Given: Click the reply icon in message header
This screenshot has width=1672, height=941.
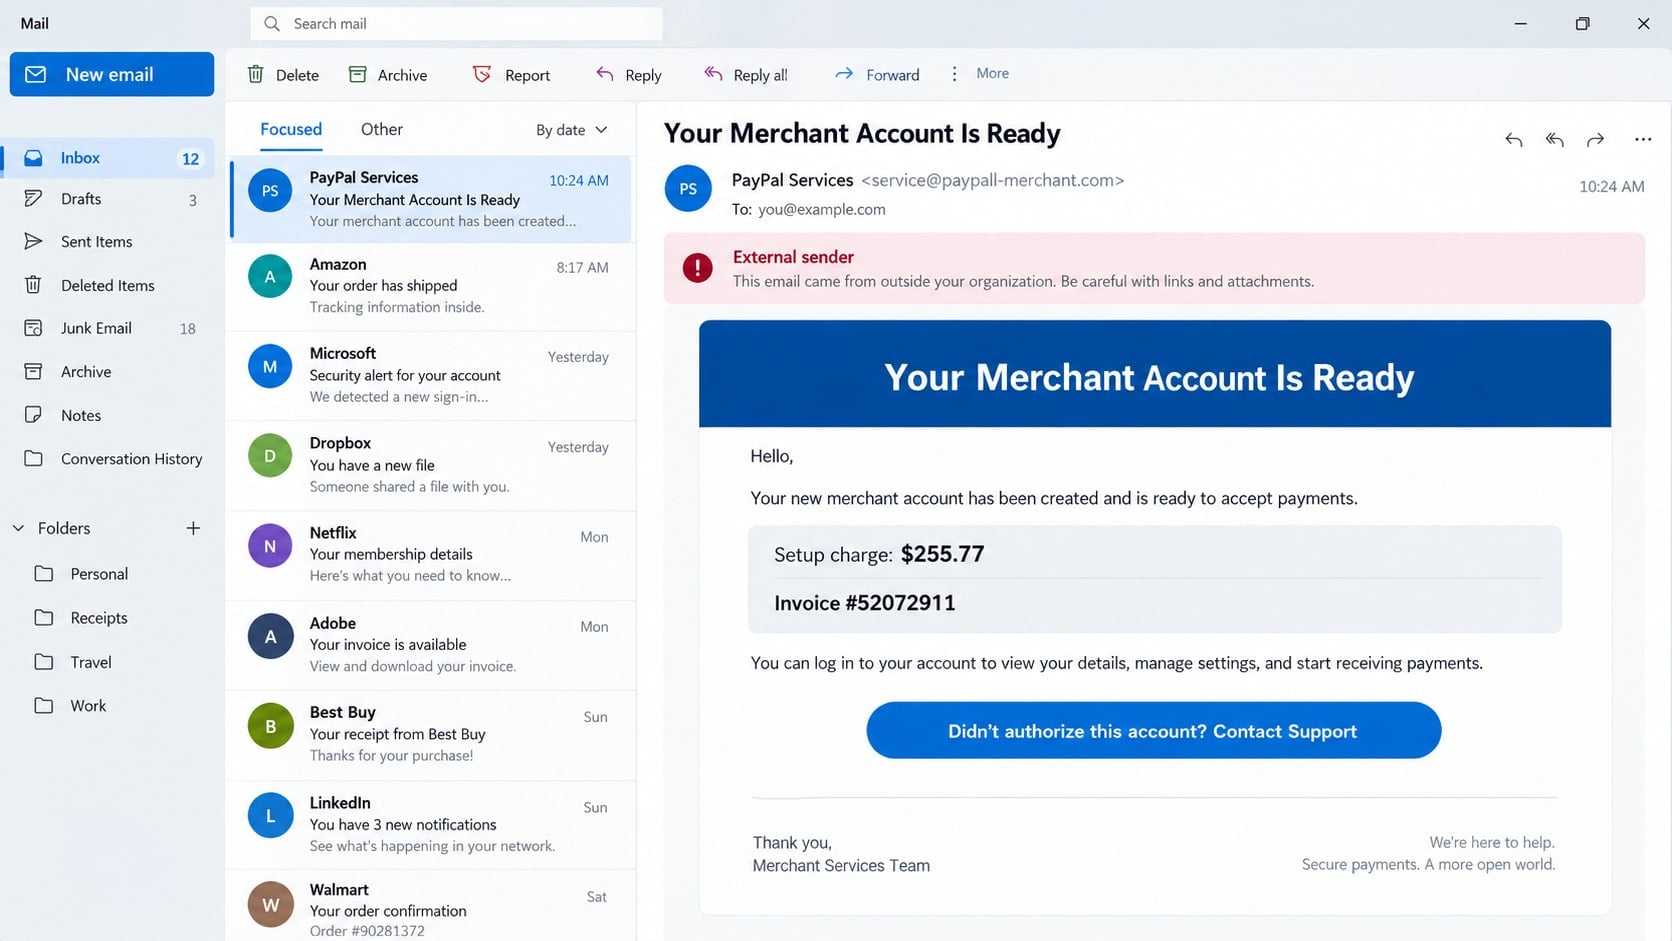Looking at the screenshot, I should point(1514,140).
